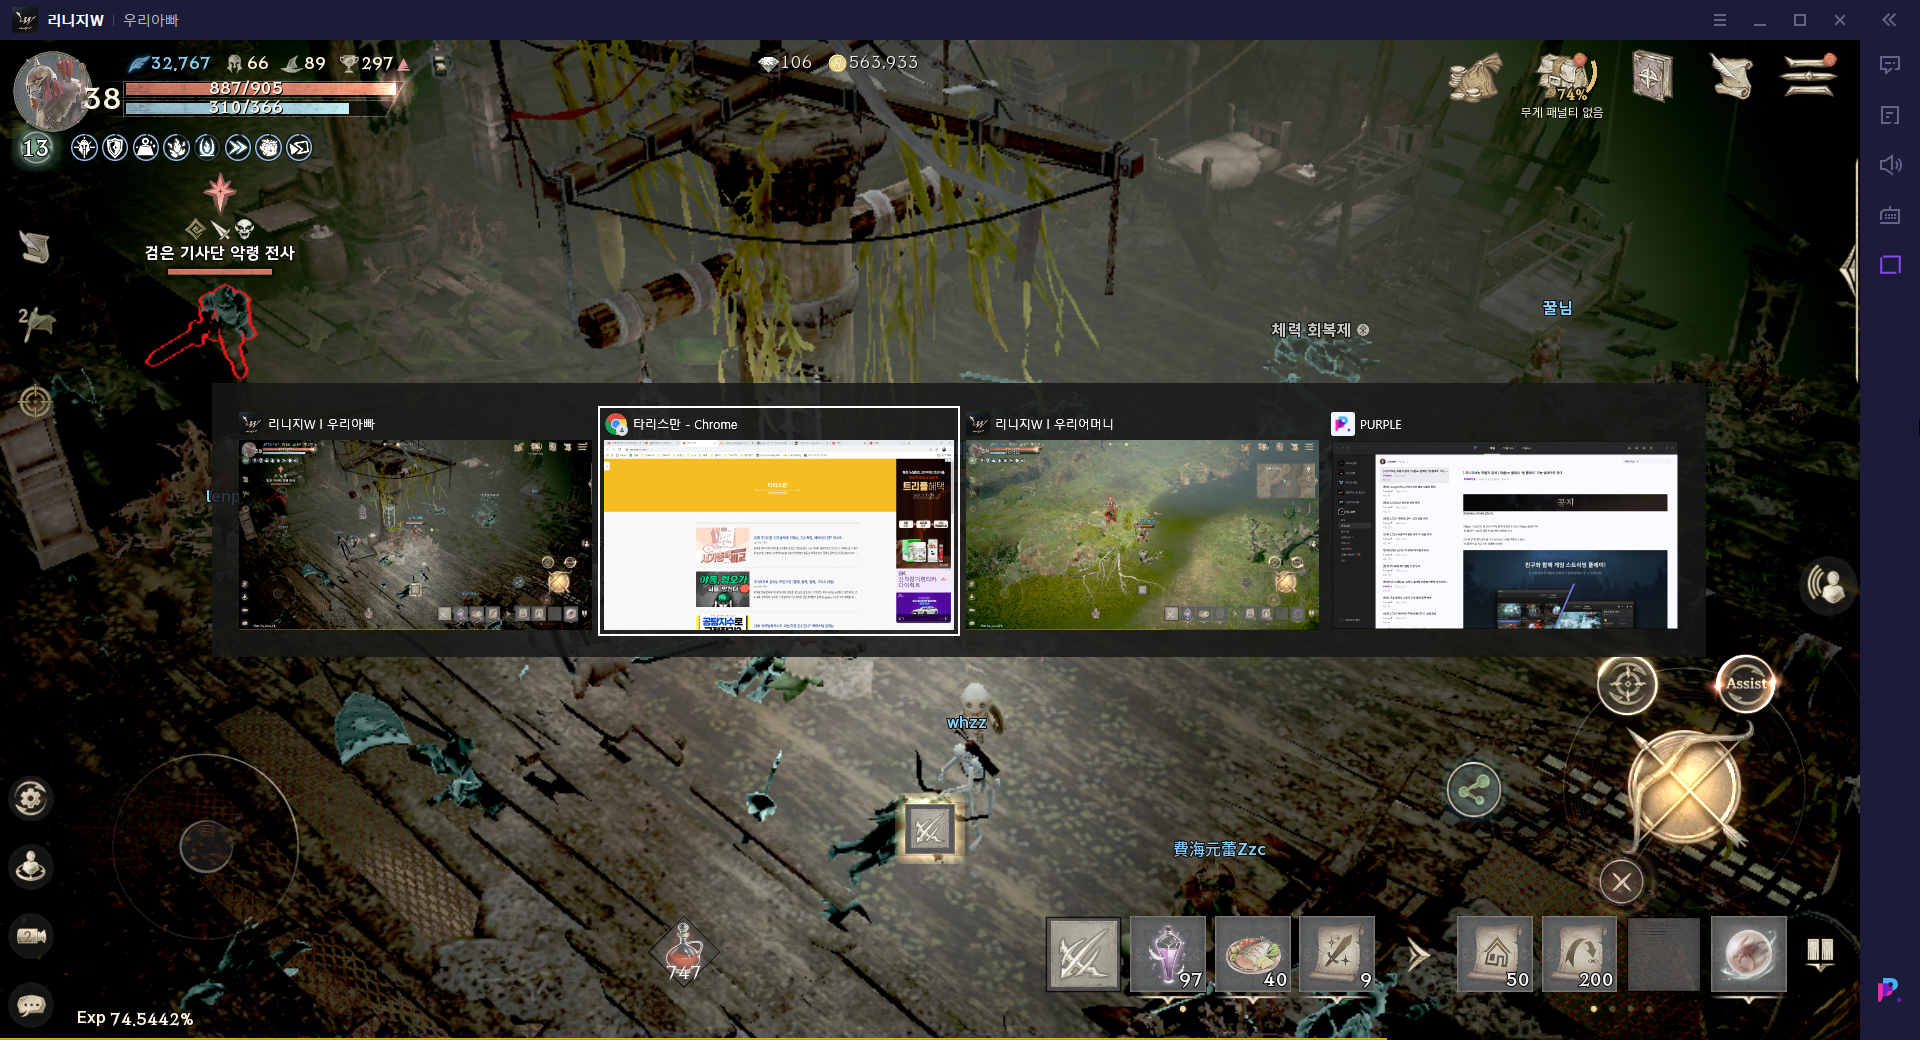The image size is (1920, 1040).
Task: Use the food dish slot with 40
Action: click(x=1252, y=955)
